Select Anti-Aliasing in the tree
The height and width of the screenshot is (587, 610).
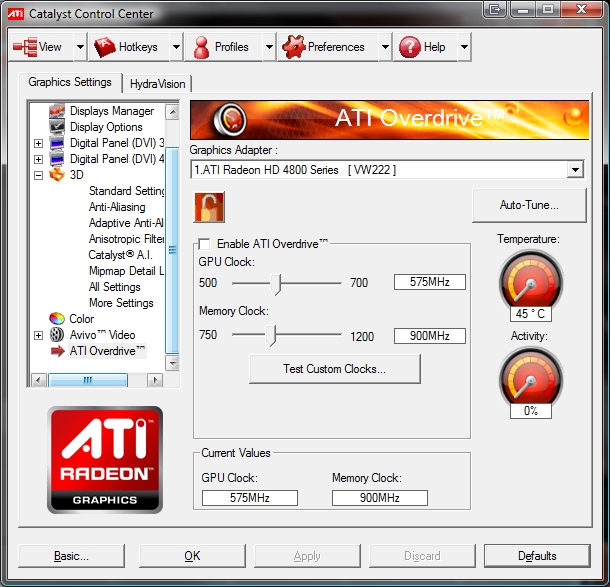[x=117, y=207]
